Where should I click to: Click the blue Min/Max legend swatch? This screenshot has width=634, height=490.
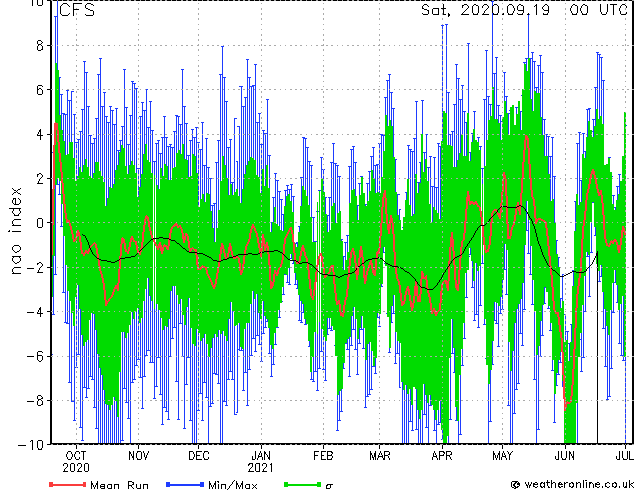(x=185, y=484)
